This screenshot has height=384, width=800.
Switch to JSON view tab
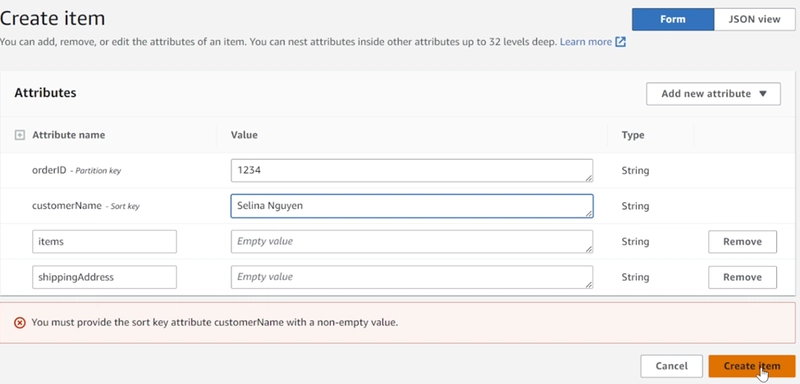click(755, 19)
